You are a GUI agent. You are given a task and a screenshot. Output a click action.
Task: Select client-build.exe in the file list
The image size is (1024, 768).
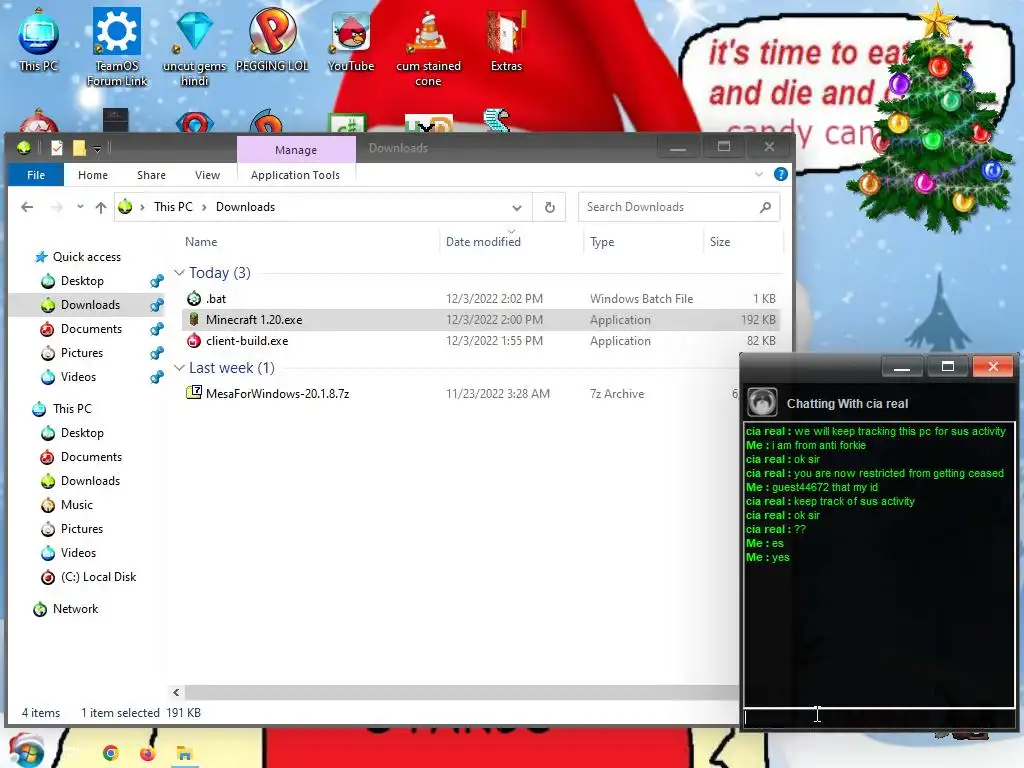click(x=480, y=340)
